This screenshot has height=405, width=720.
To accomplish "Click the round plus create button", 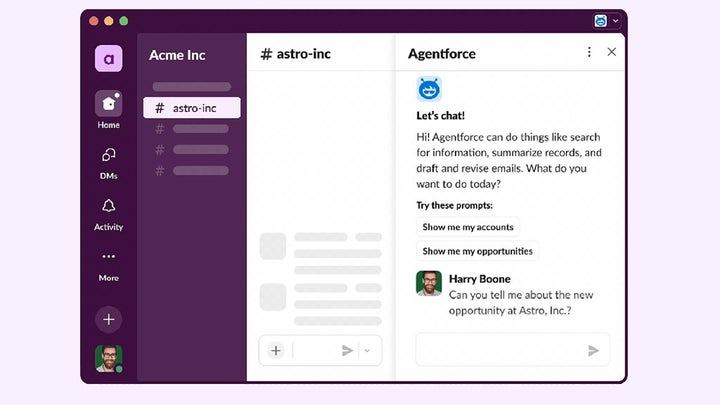I will pyautogui.click(x=108, y=319).
